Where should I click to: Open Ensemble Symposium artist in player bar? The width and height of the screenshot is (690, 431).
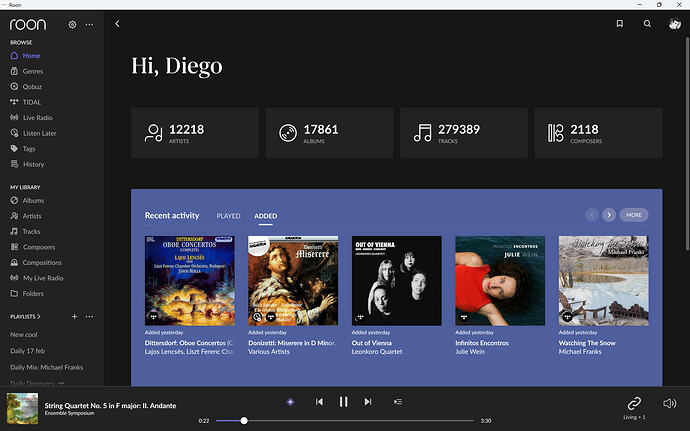[69, 413]
